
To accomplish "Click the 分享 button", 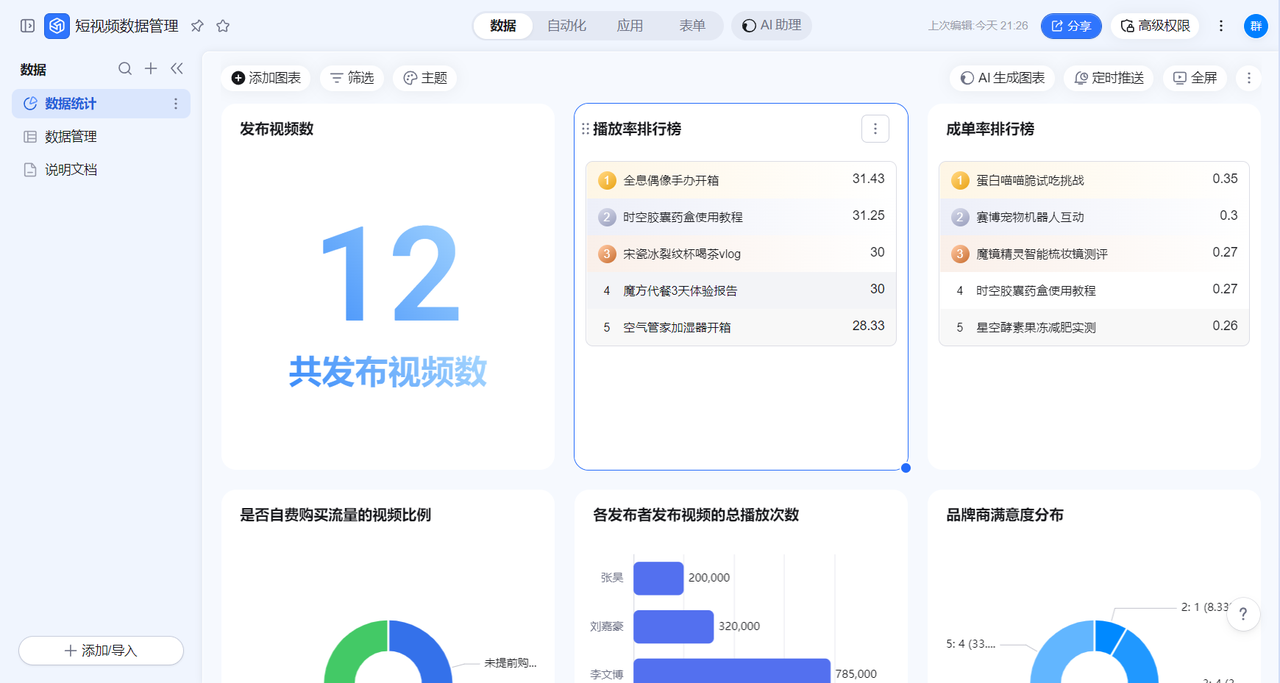I will 1071,26.
